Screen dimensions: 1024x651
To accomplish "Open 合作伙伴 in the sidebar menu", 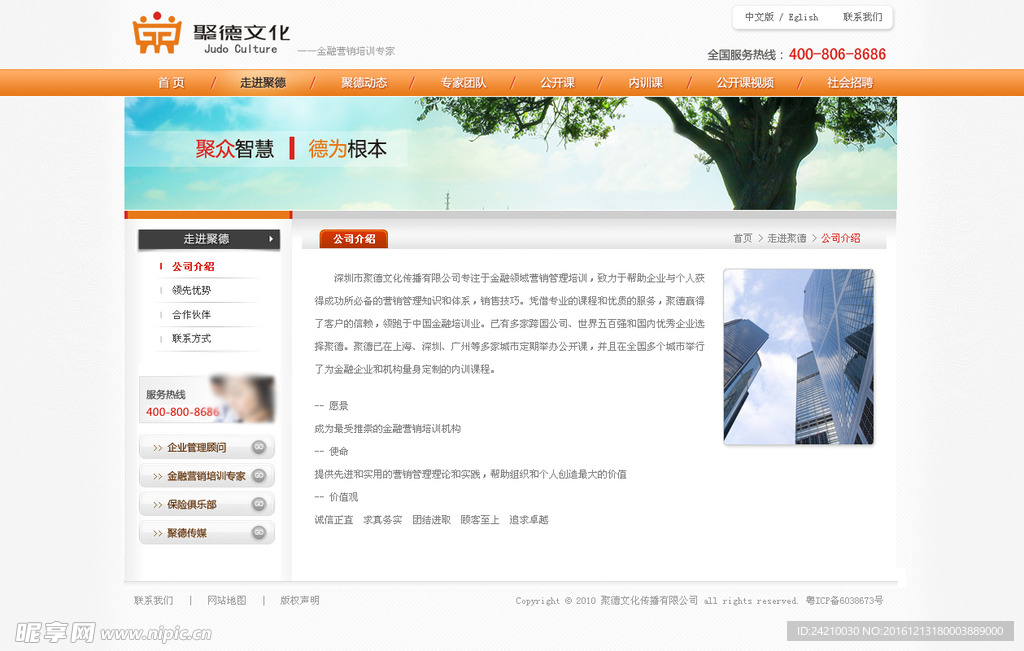I will point(191,315).
